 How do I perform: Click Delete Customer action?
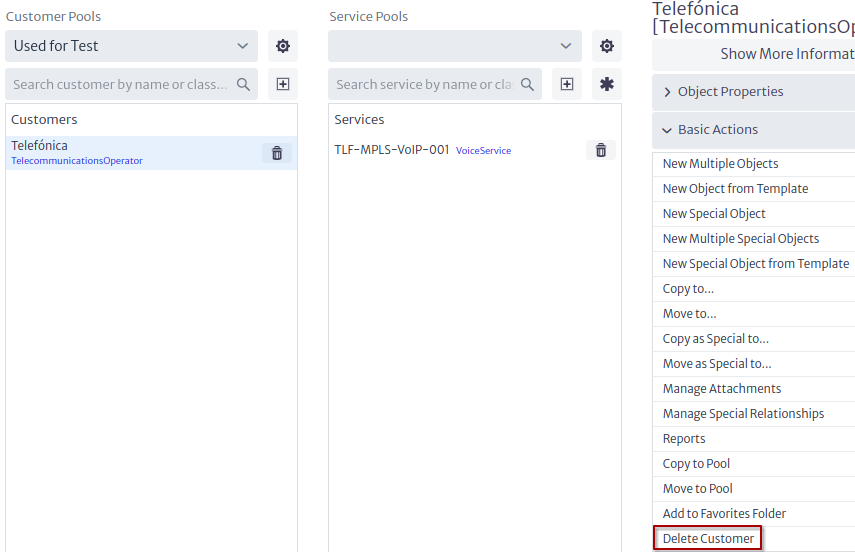point(708,538)
